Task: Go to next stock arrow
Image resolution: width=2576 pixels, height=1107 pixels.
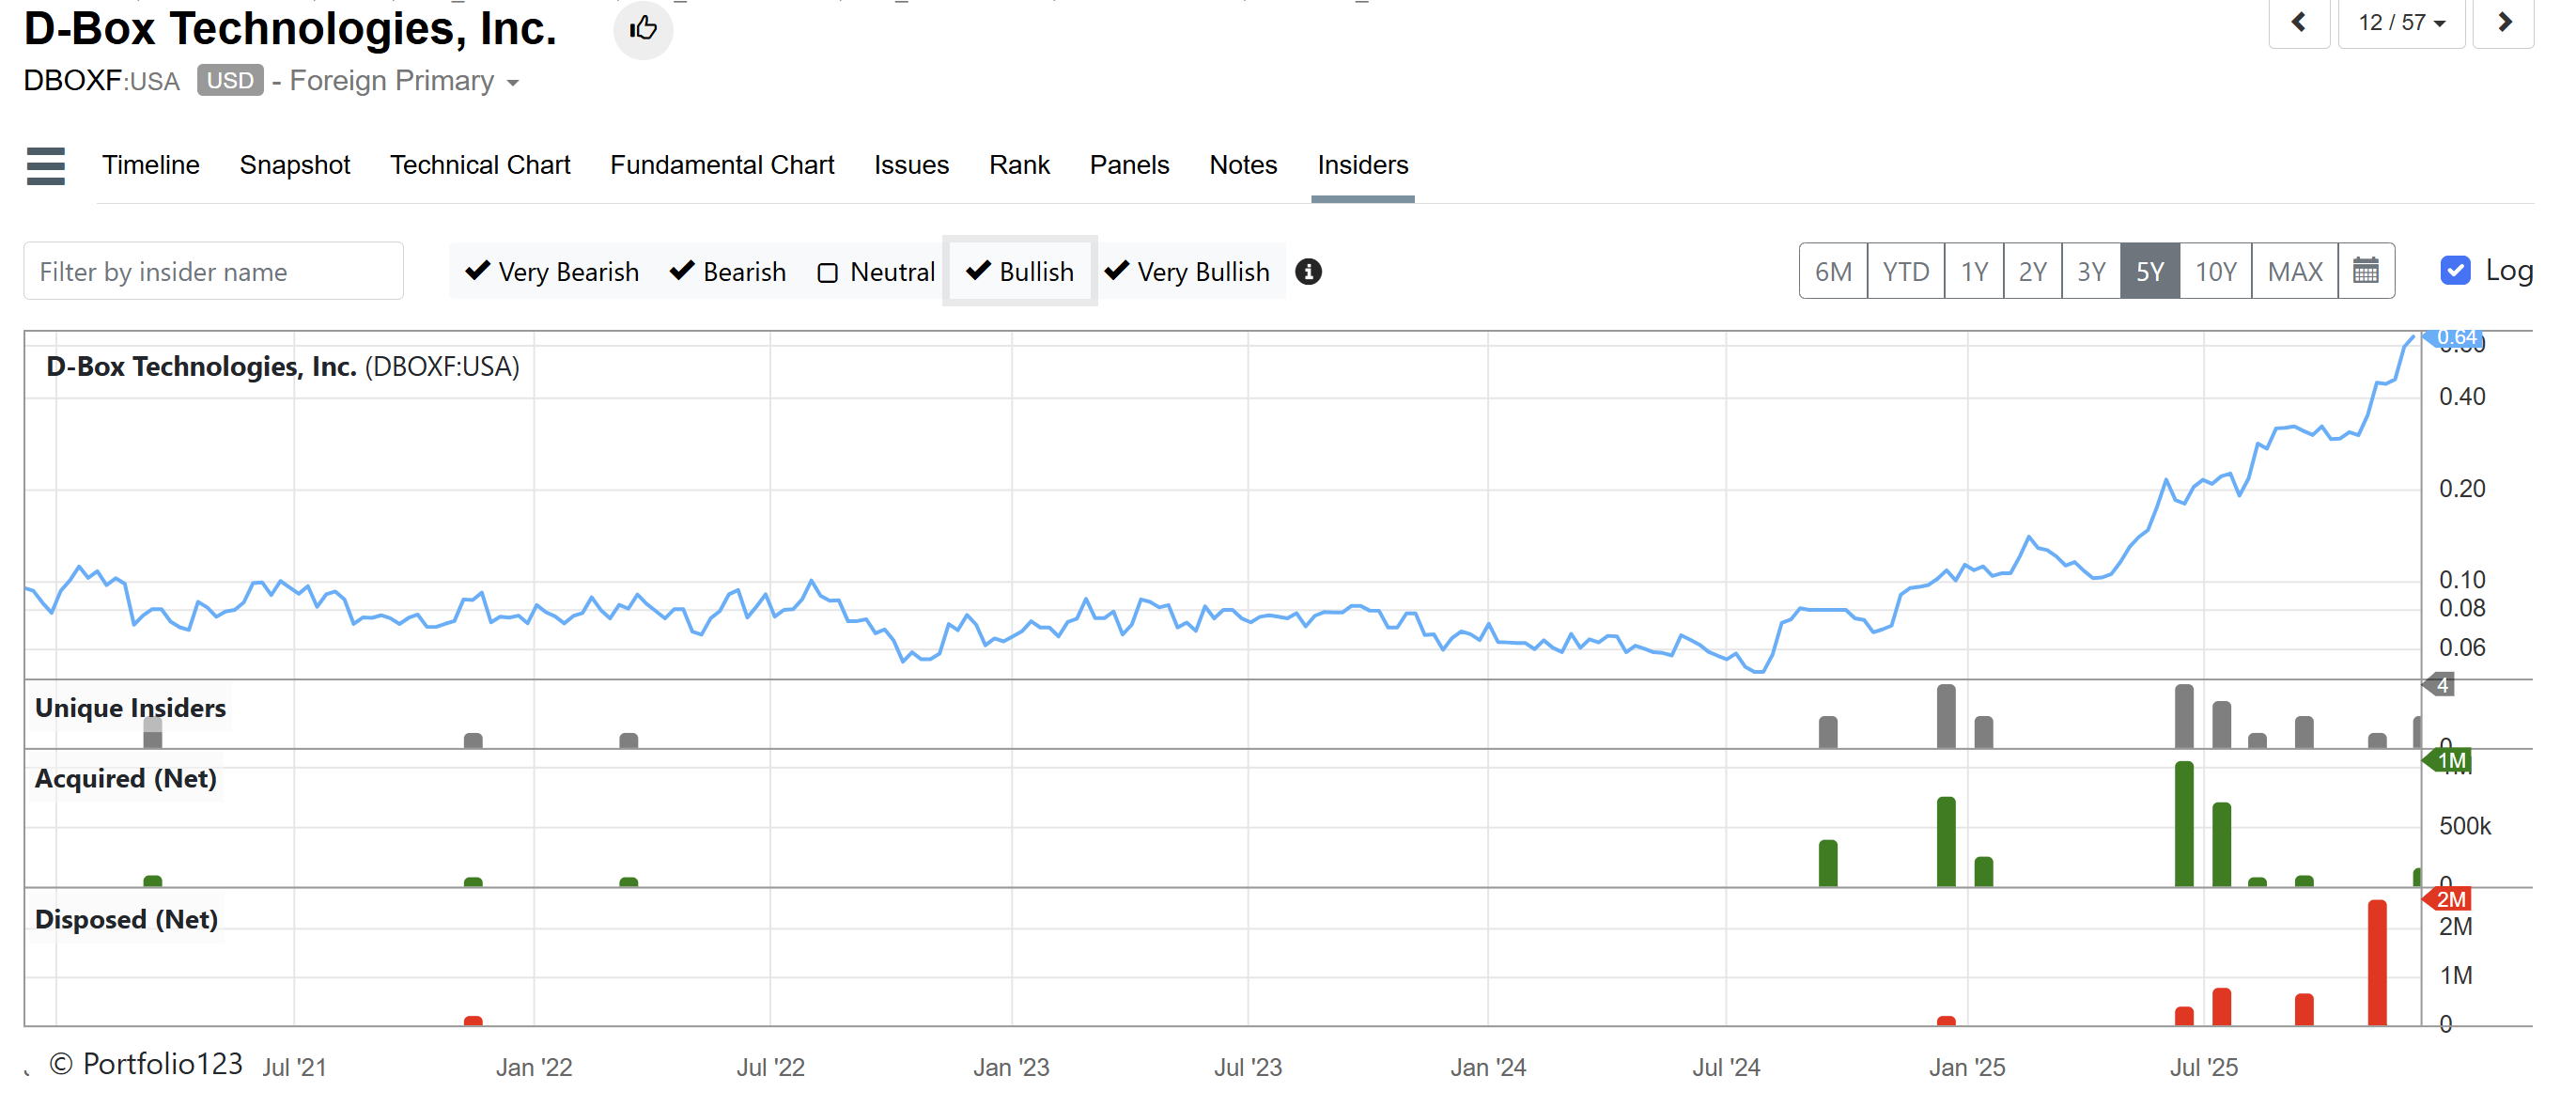Action: [x=2503, y=22]
